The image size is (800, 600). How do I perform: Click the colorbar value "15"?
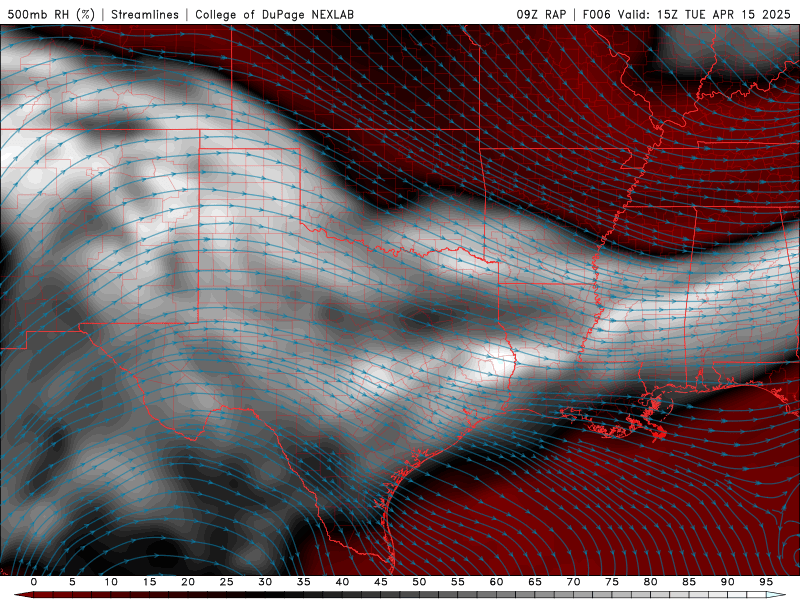point(149,582)
